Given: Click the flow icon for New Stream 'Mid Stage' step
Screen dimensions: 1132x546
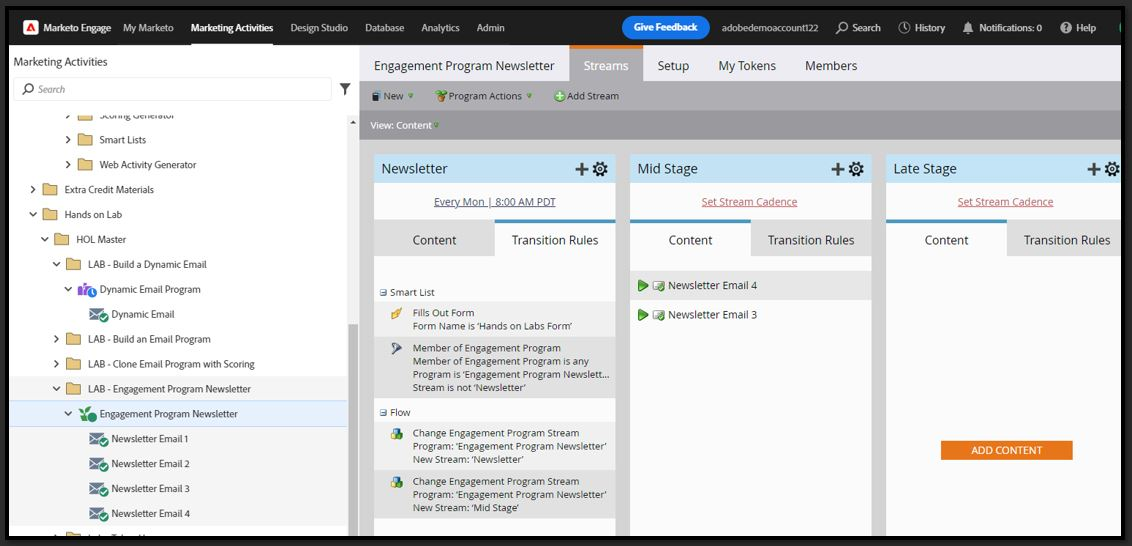Looking at the screenshot, I should coord(396,482).
